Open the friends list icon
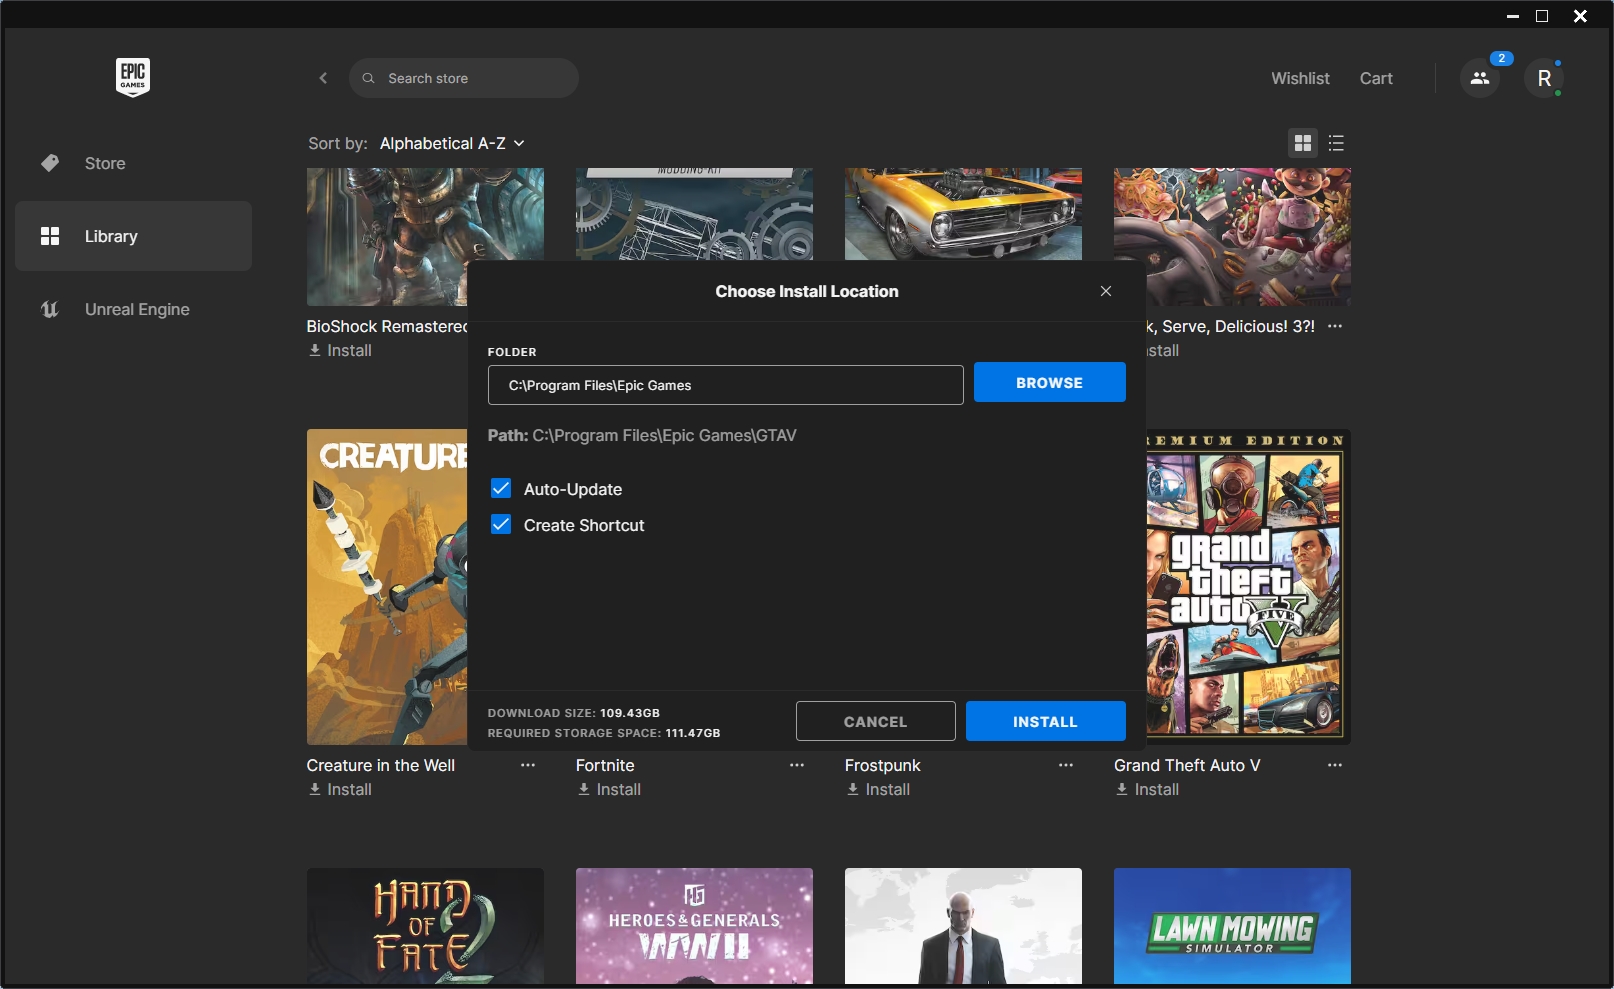The height and width of the screenshot is (989, 1614). coord(1480,78)
